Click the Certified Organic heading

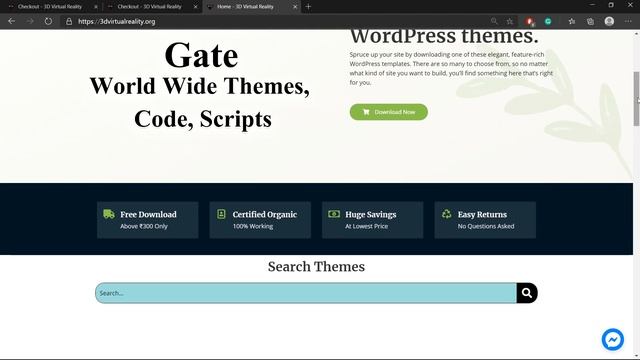point(264,214)
